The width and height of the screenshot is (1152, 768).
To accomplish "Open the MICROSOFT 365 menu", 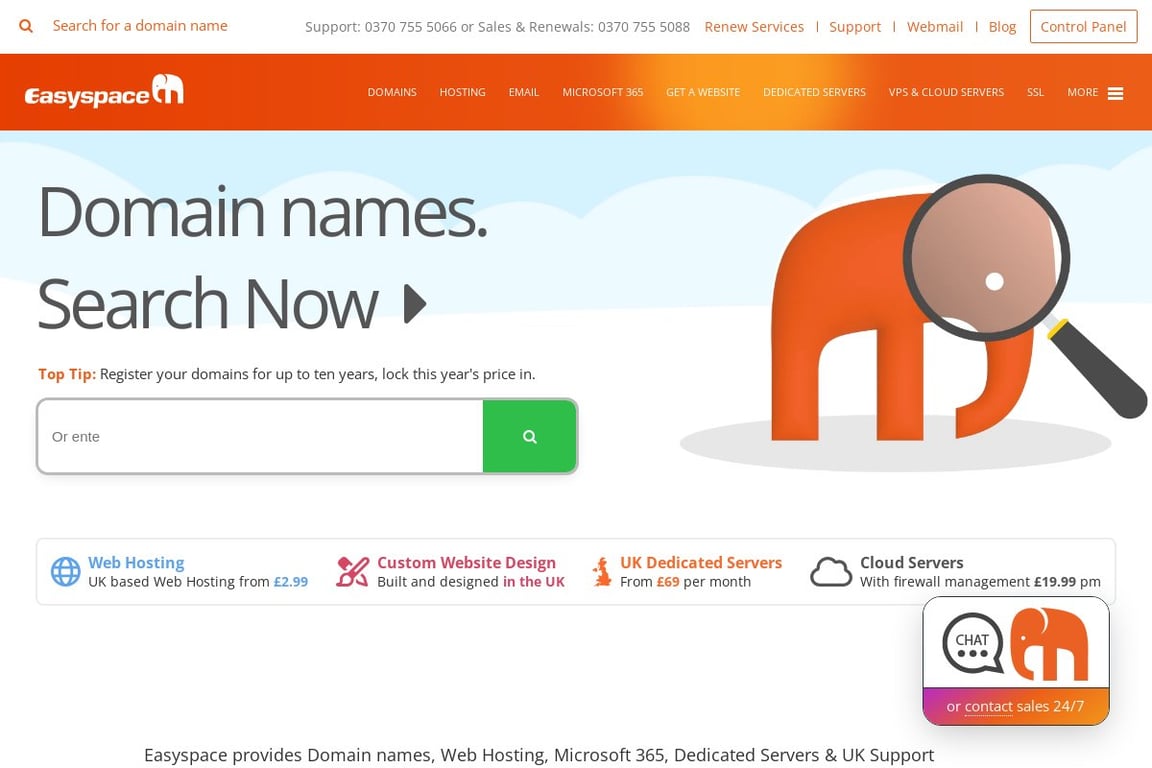I will coord(602,92).
